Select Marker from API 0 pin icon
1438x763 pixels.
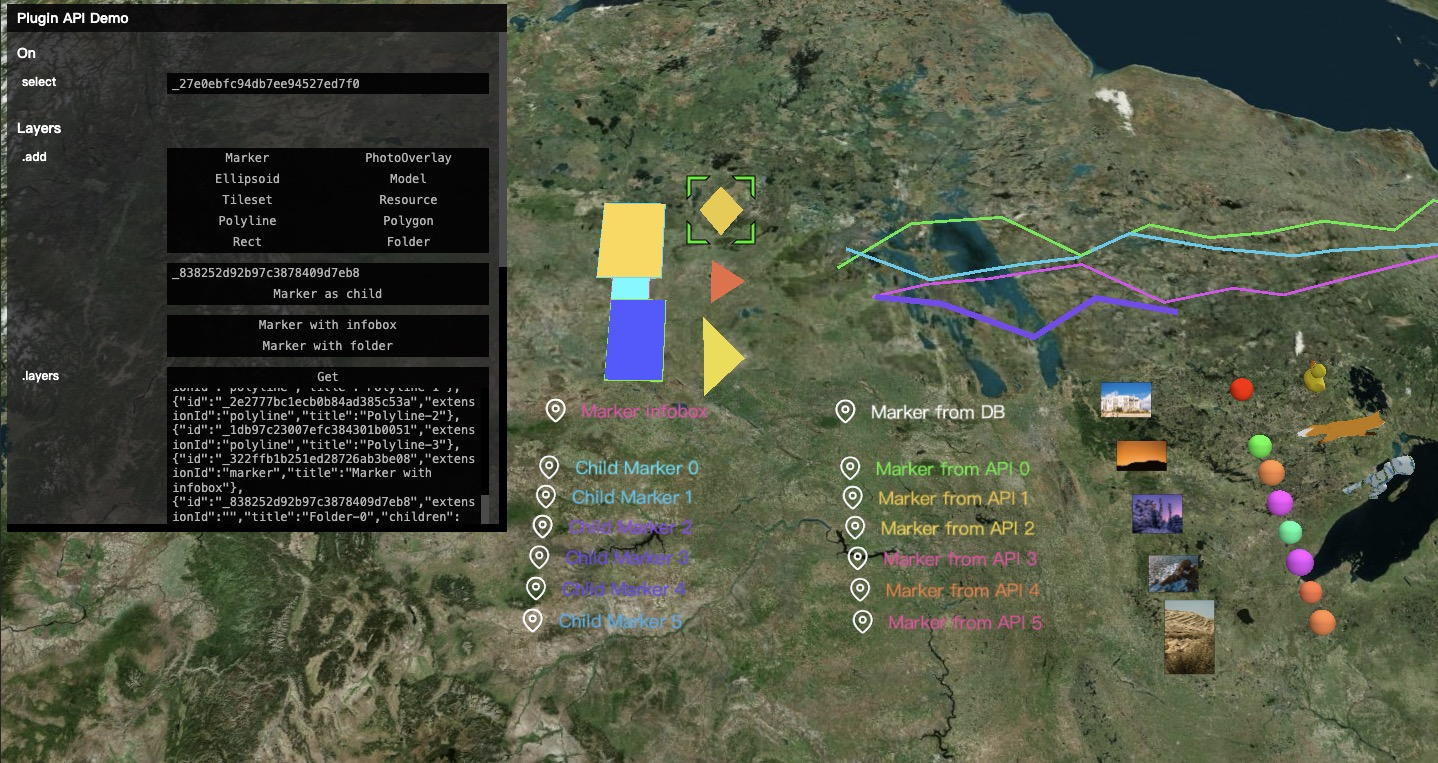point(850,467)
